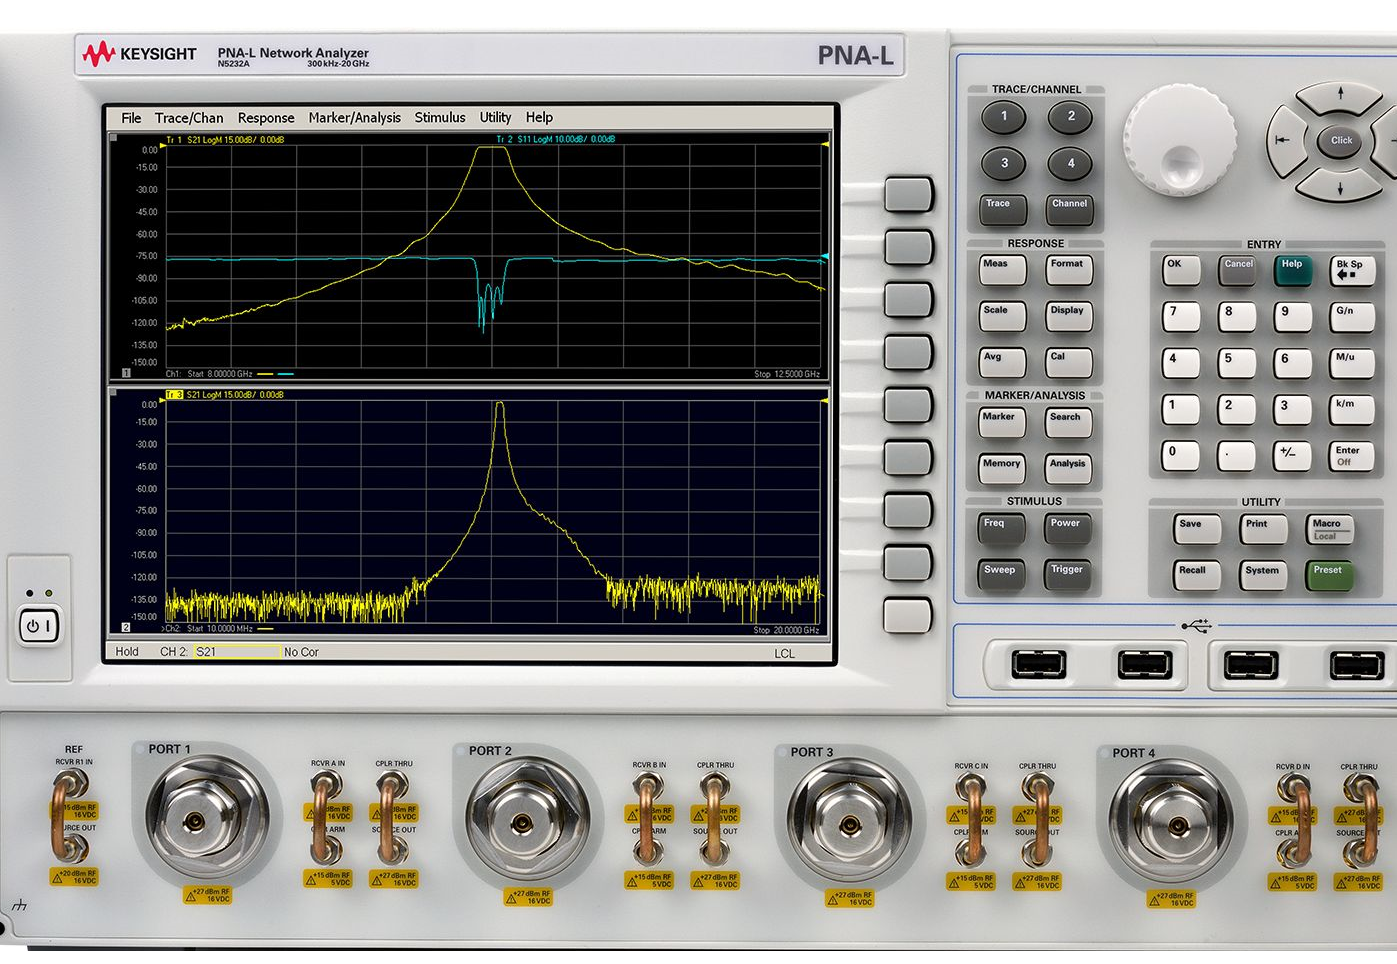Screen dimensions: 1397x964
Task: Push the up arrow navigation key
Action: pyautogui.click(x=1340, y=98)
